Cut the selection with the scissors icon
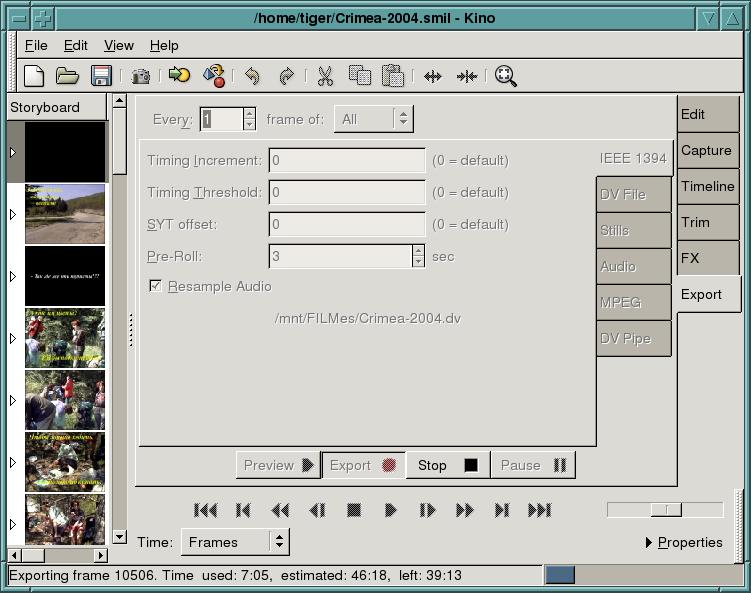 point(325,76)
